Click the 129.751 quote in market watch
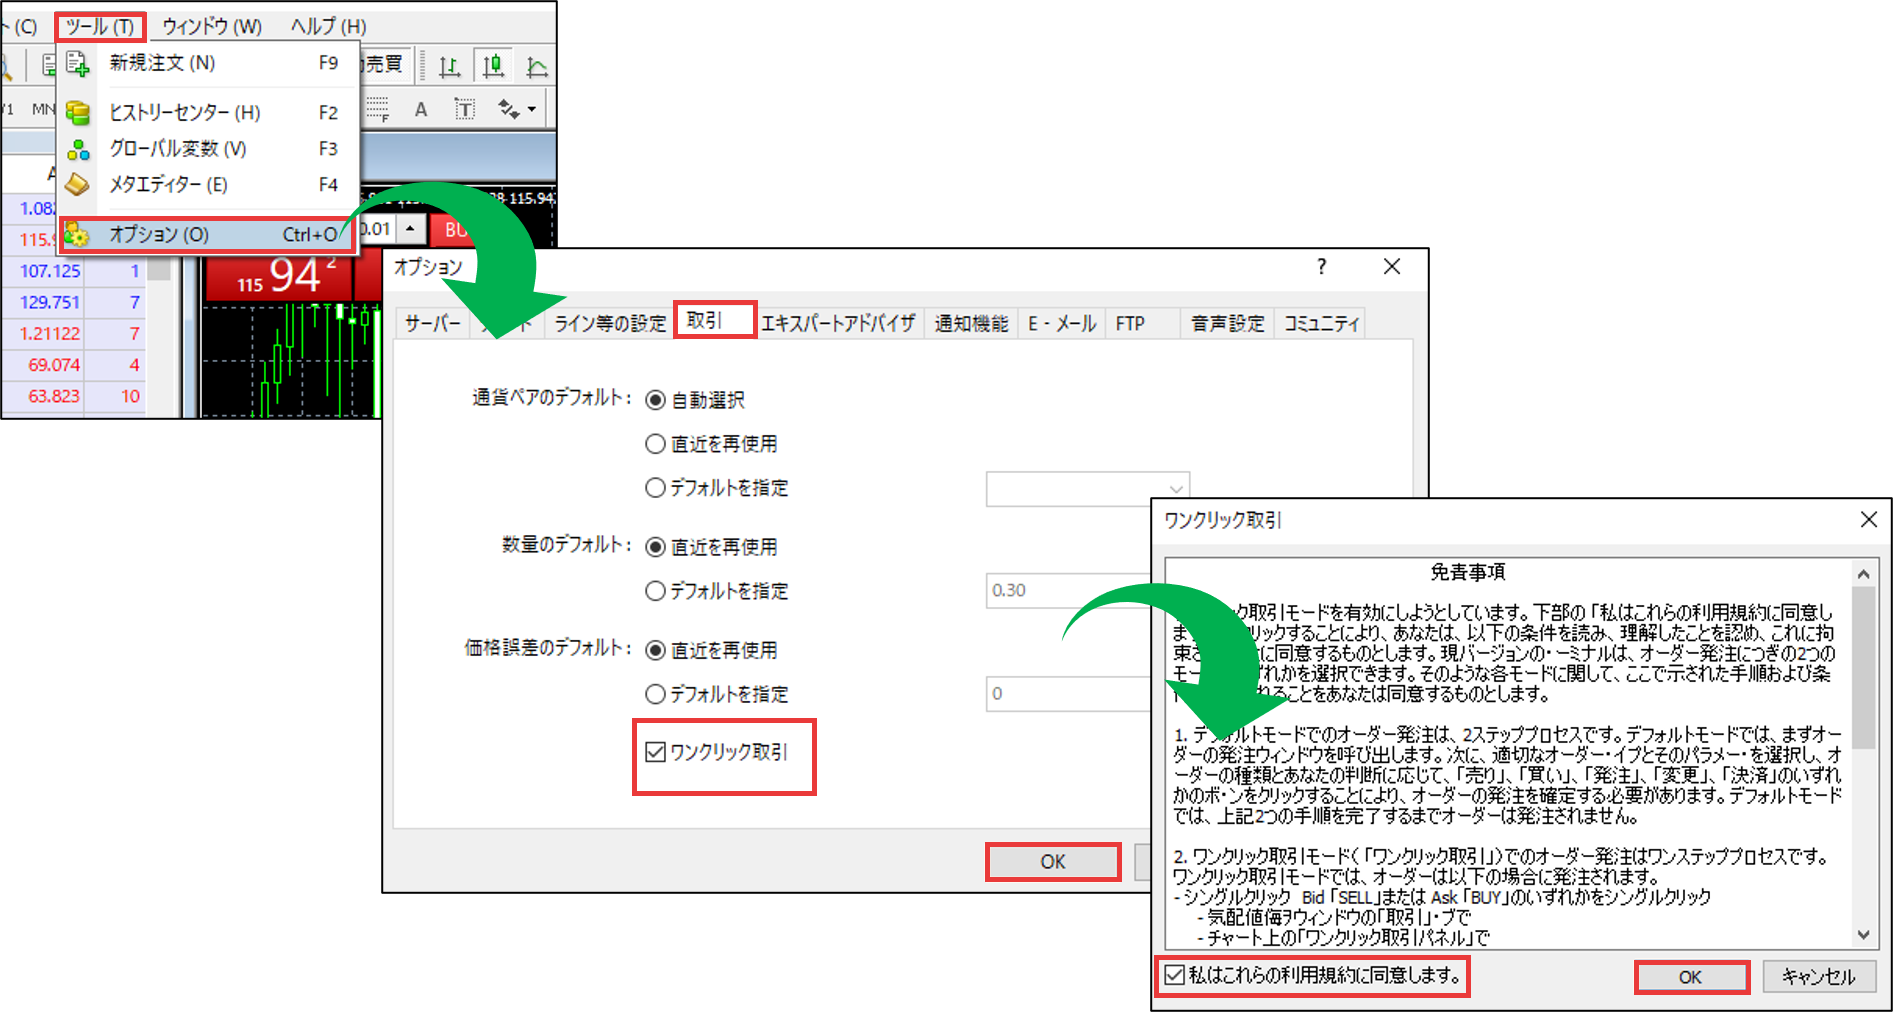 point(50,302)
